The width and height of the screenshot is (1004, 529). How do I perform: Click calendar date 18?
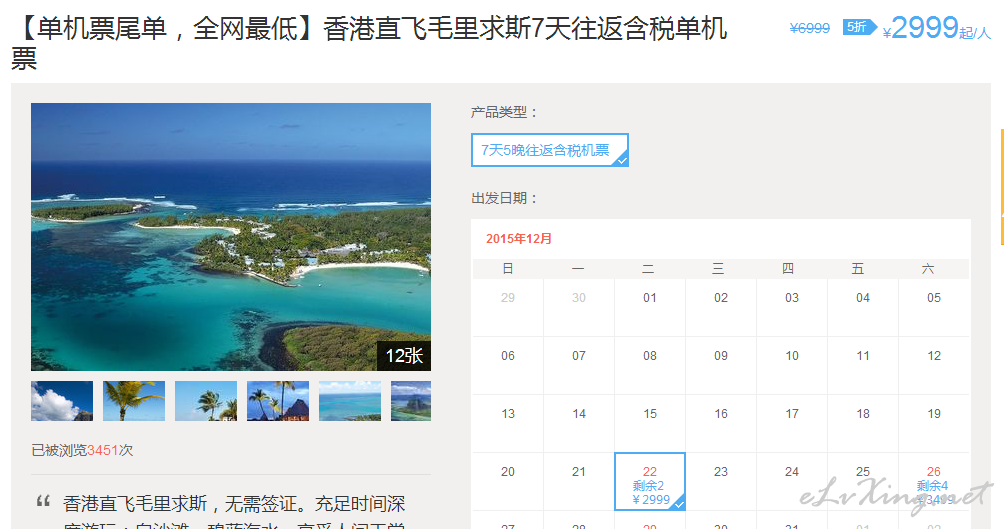863,414
